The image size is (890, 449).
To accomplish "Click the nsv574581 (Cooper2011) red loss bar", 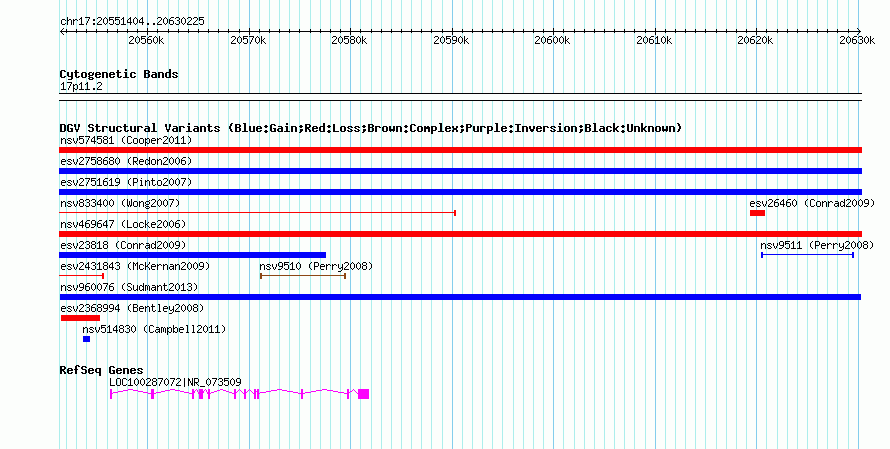I will point(460,150).
